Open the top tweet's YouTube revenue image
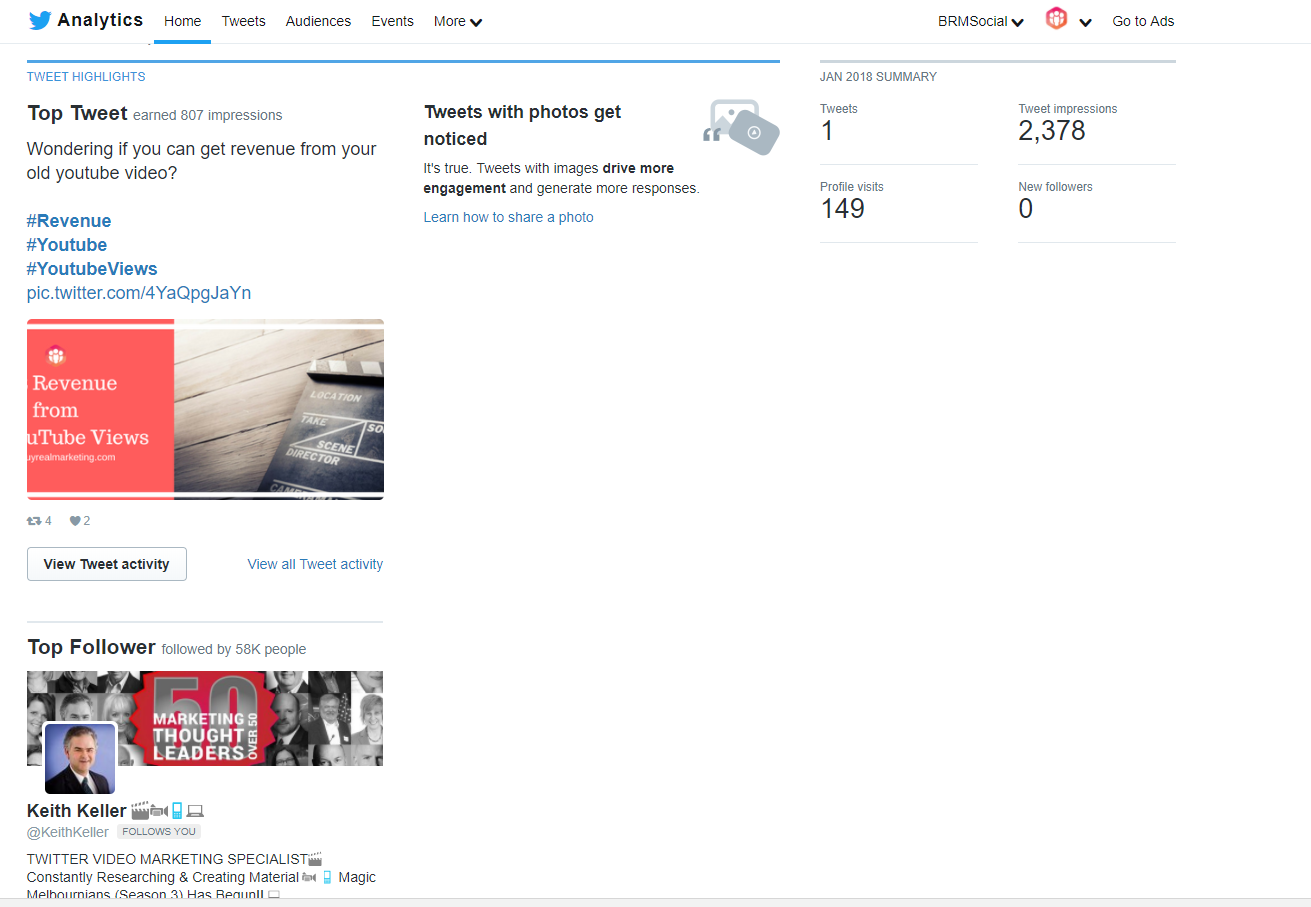 (205, 409)
